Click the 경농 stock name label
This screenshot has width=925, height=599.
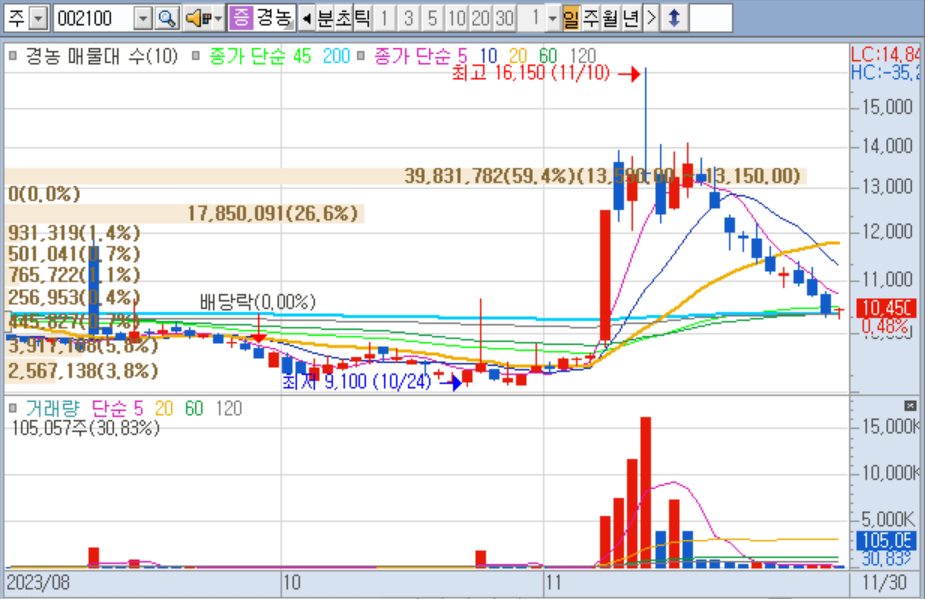point(274,18)
